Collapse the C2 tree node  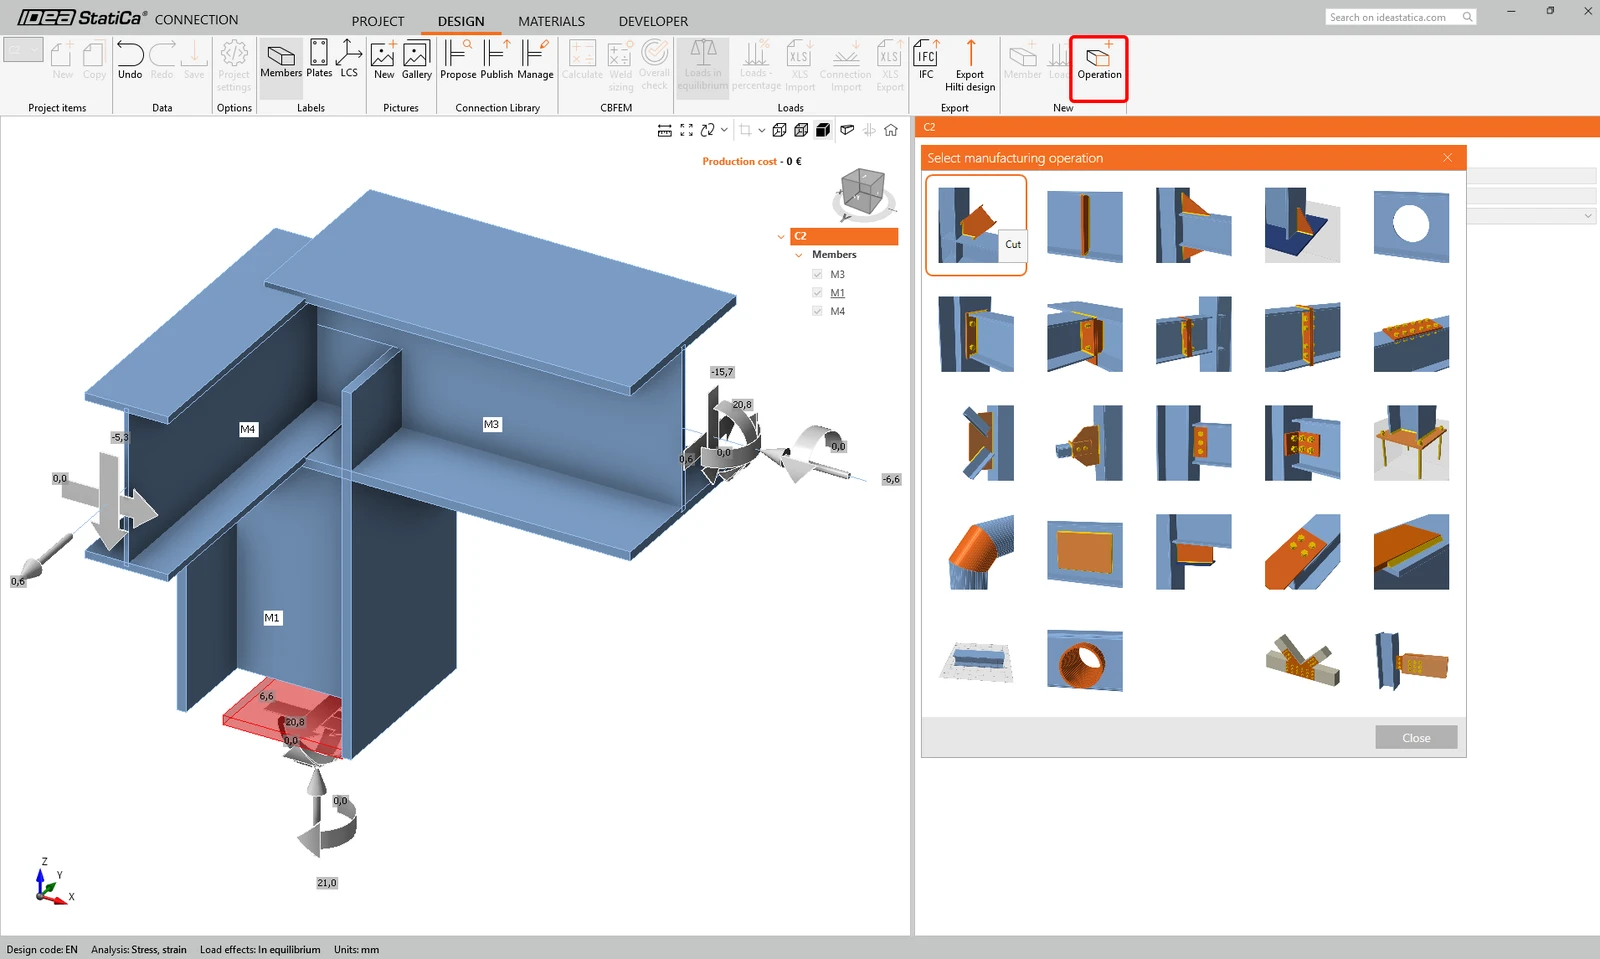tap(781, 237)
